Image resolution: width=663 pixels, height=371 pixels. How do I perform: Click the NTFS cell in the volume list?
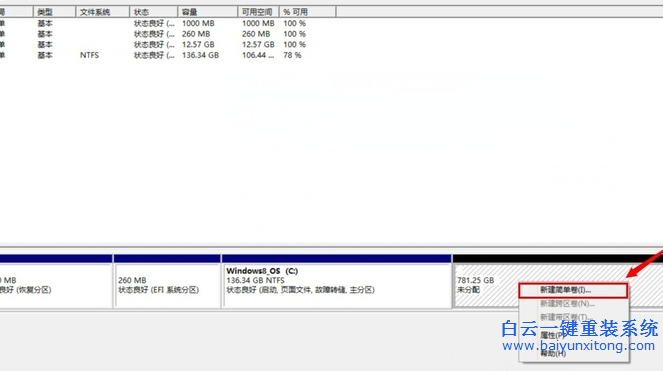89,55
